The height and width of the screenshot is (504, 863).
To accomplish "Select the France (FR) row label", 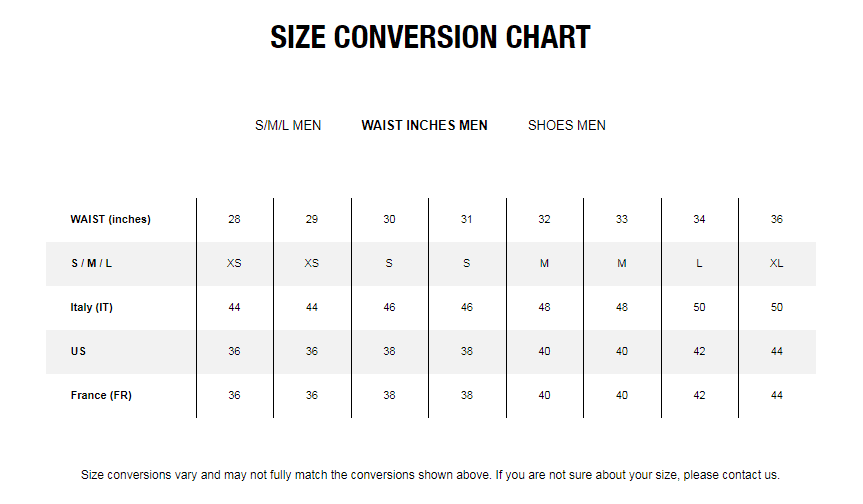I will [101, 395].
